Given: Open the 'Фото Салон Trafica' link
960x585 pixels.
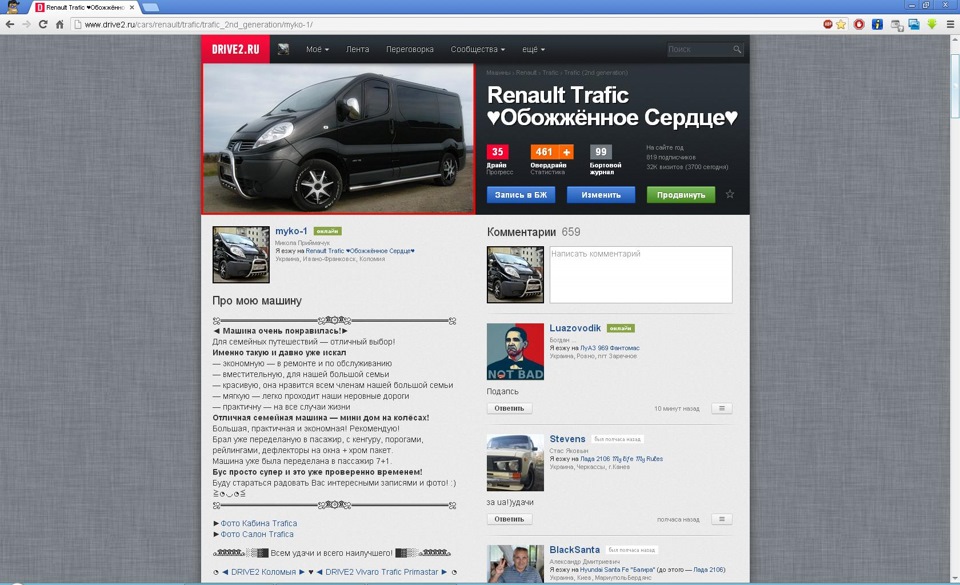Looking at the screenshot, I should point(257,534).
